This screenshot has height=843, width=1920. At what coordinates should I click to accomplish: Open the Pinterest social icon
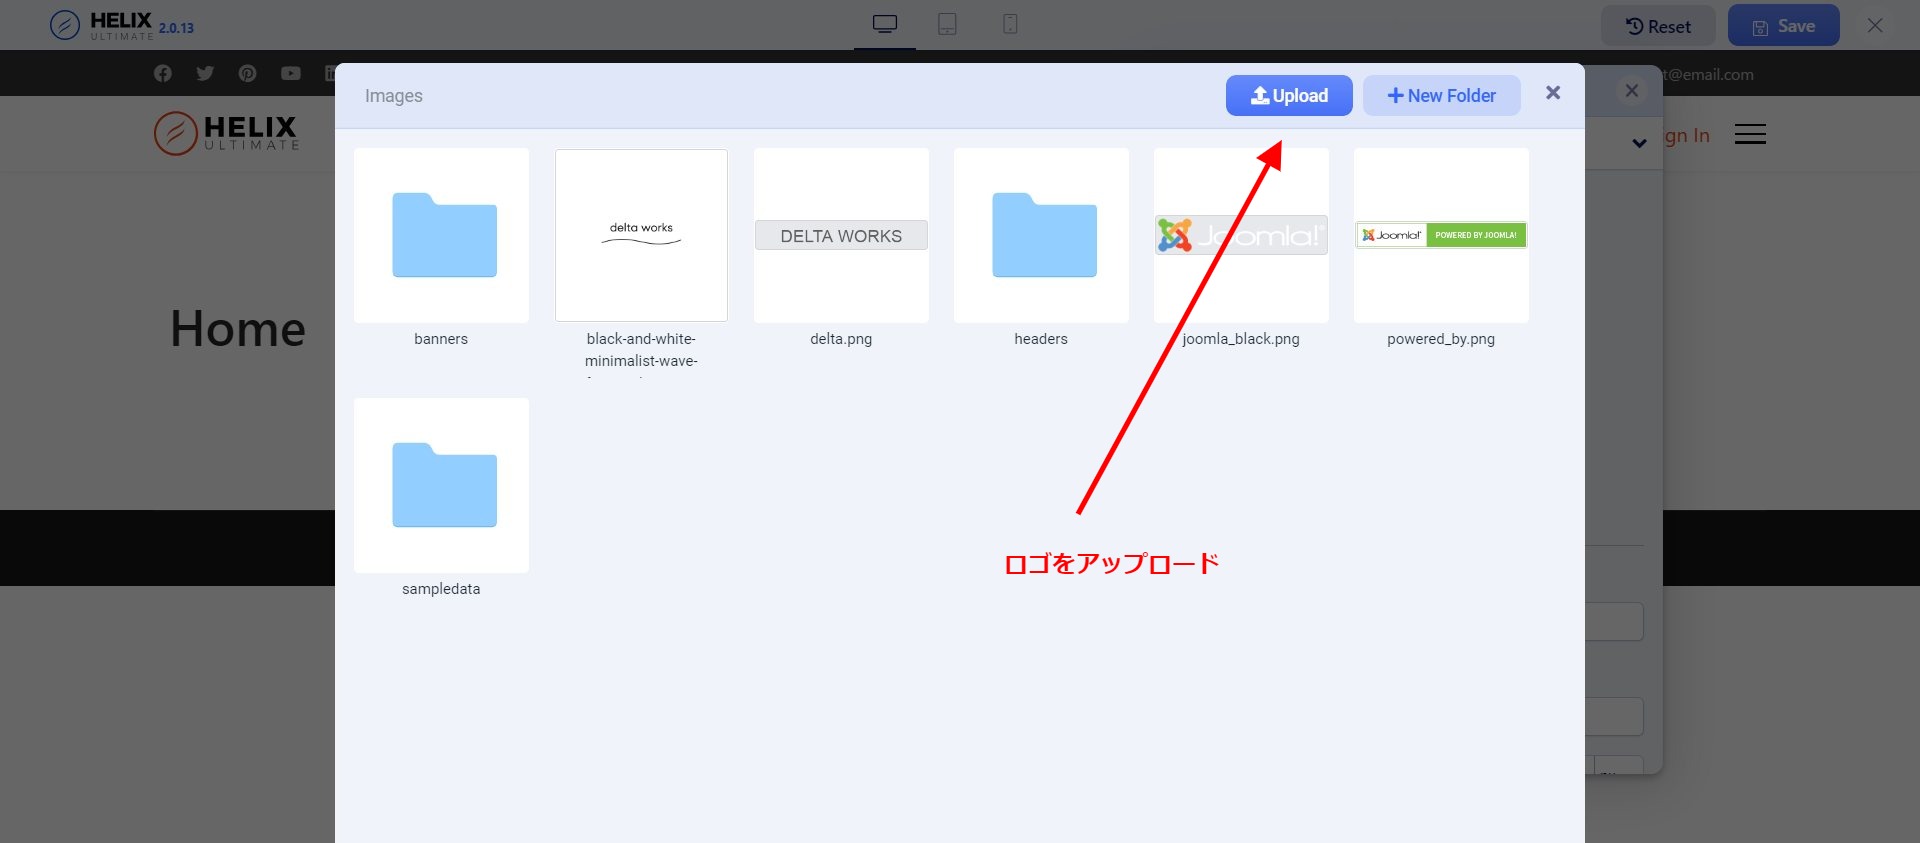click(248, 73)
